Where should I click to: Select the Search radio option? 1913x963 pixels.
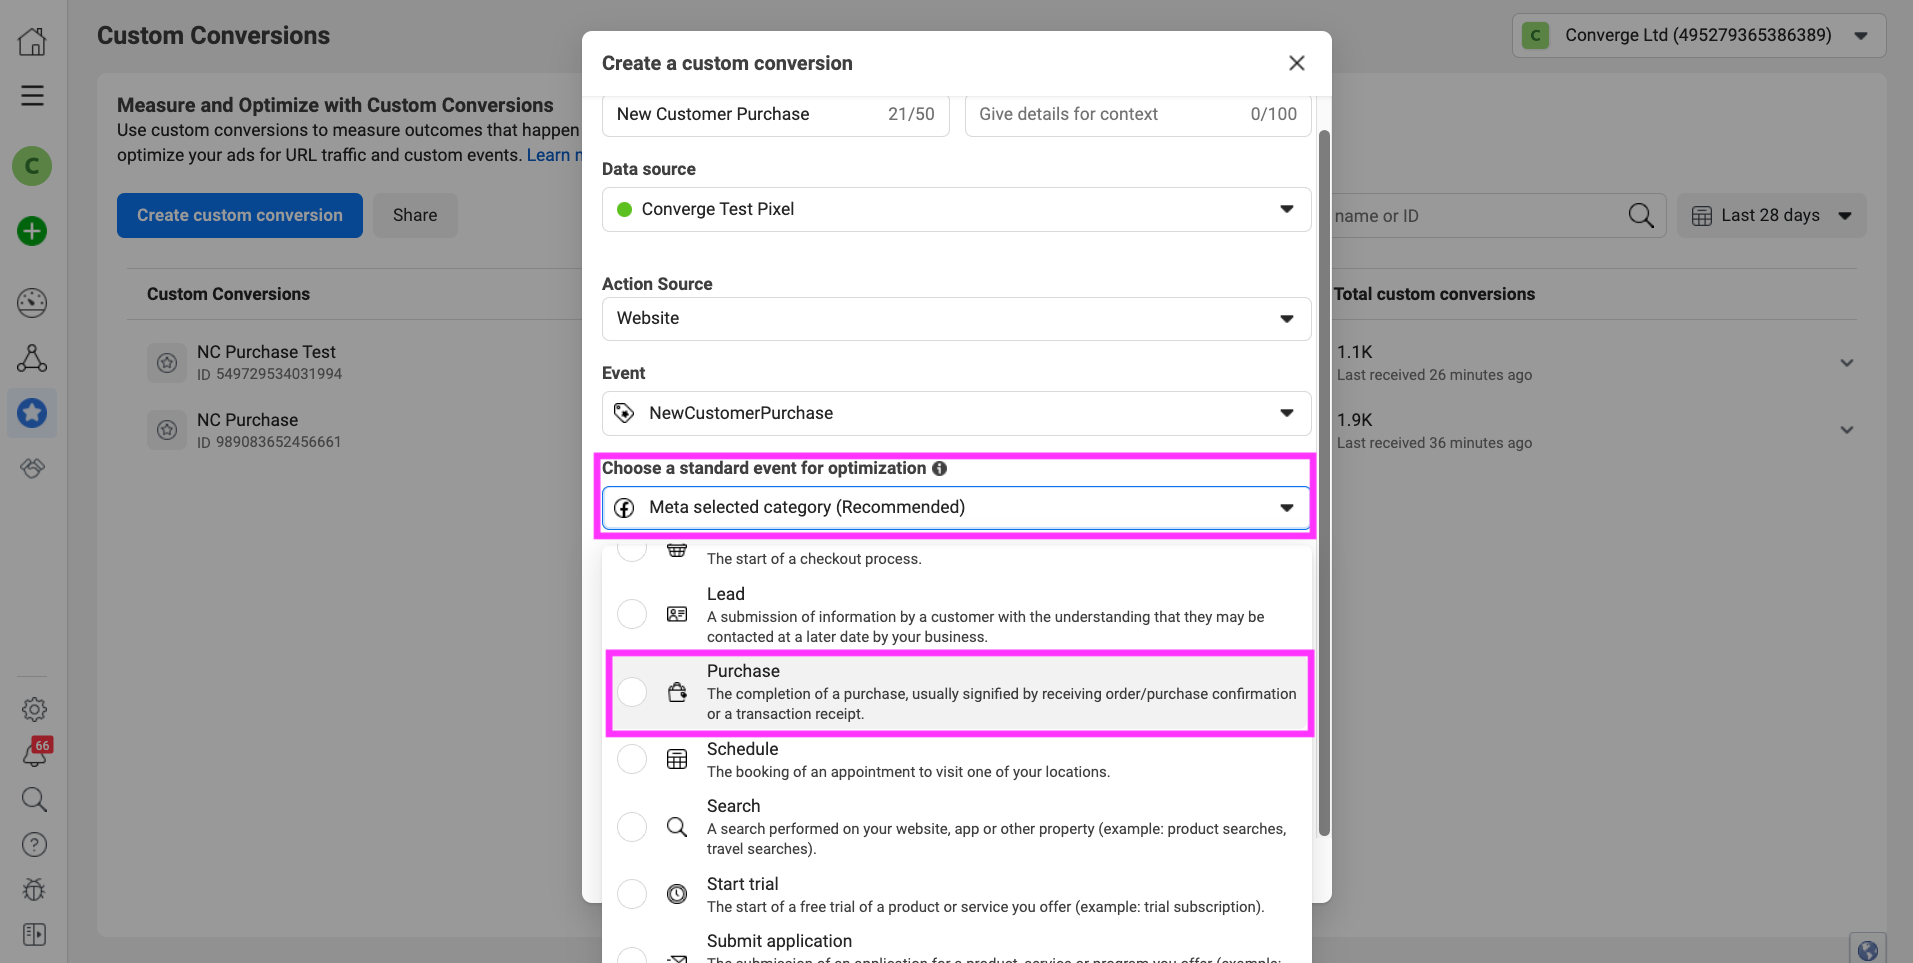[632, 827]
